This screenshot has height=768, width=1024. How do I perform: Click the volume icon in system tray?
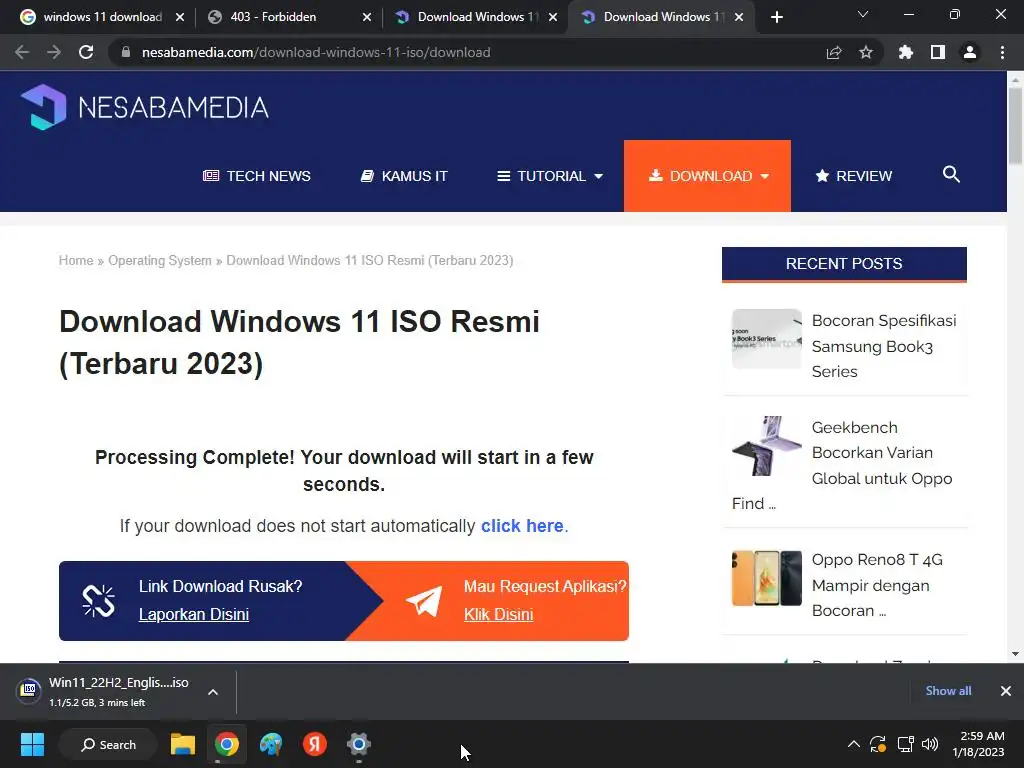click(929, 744)
